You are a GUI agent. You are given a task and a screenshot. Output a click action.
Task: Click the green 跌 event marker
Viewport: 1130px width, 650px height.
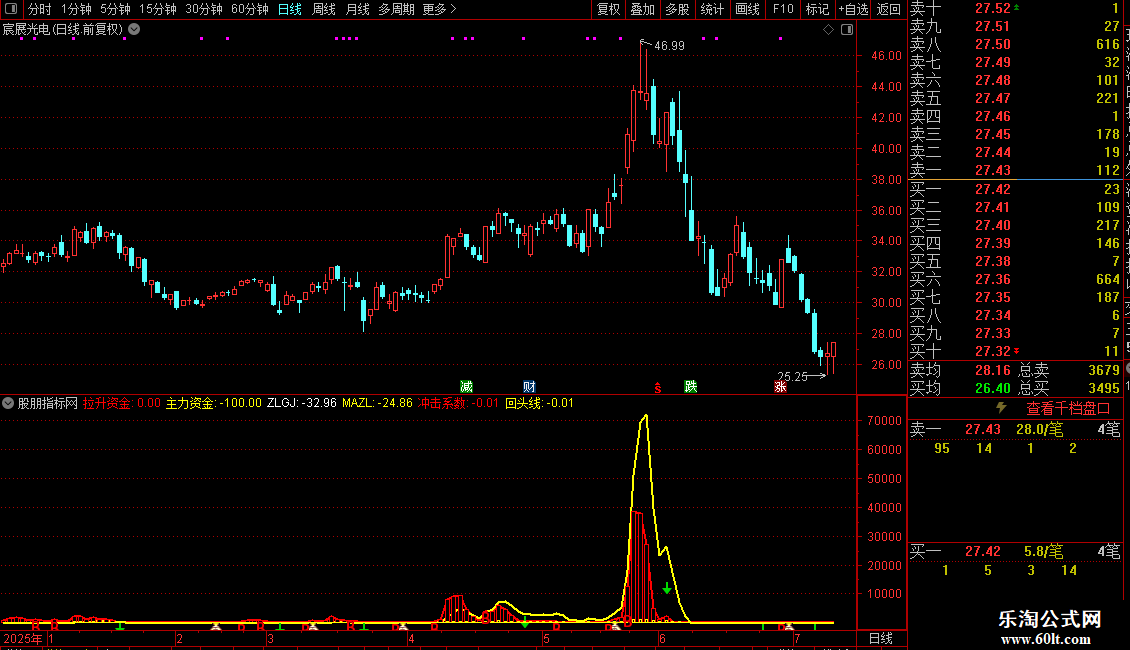coord(690,387)
